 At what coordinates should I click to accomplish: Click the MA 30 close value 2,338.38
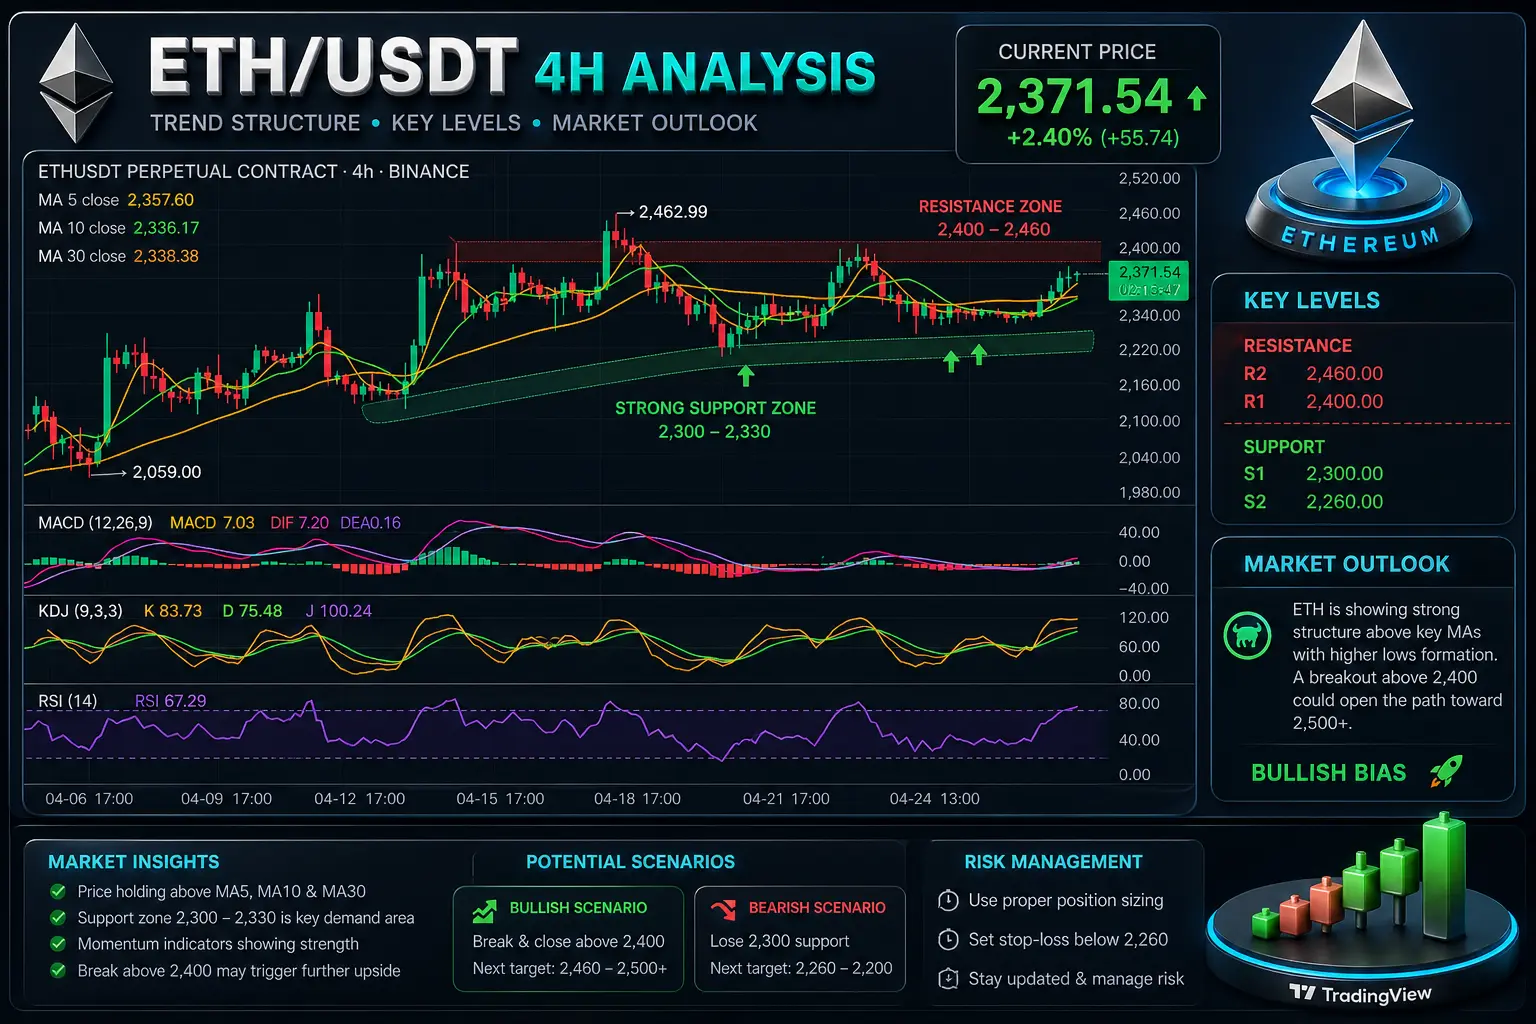click(x=166, y=256)
